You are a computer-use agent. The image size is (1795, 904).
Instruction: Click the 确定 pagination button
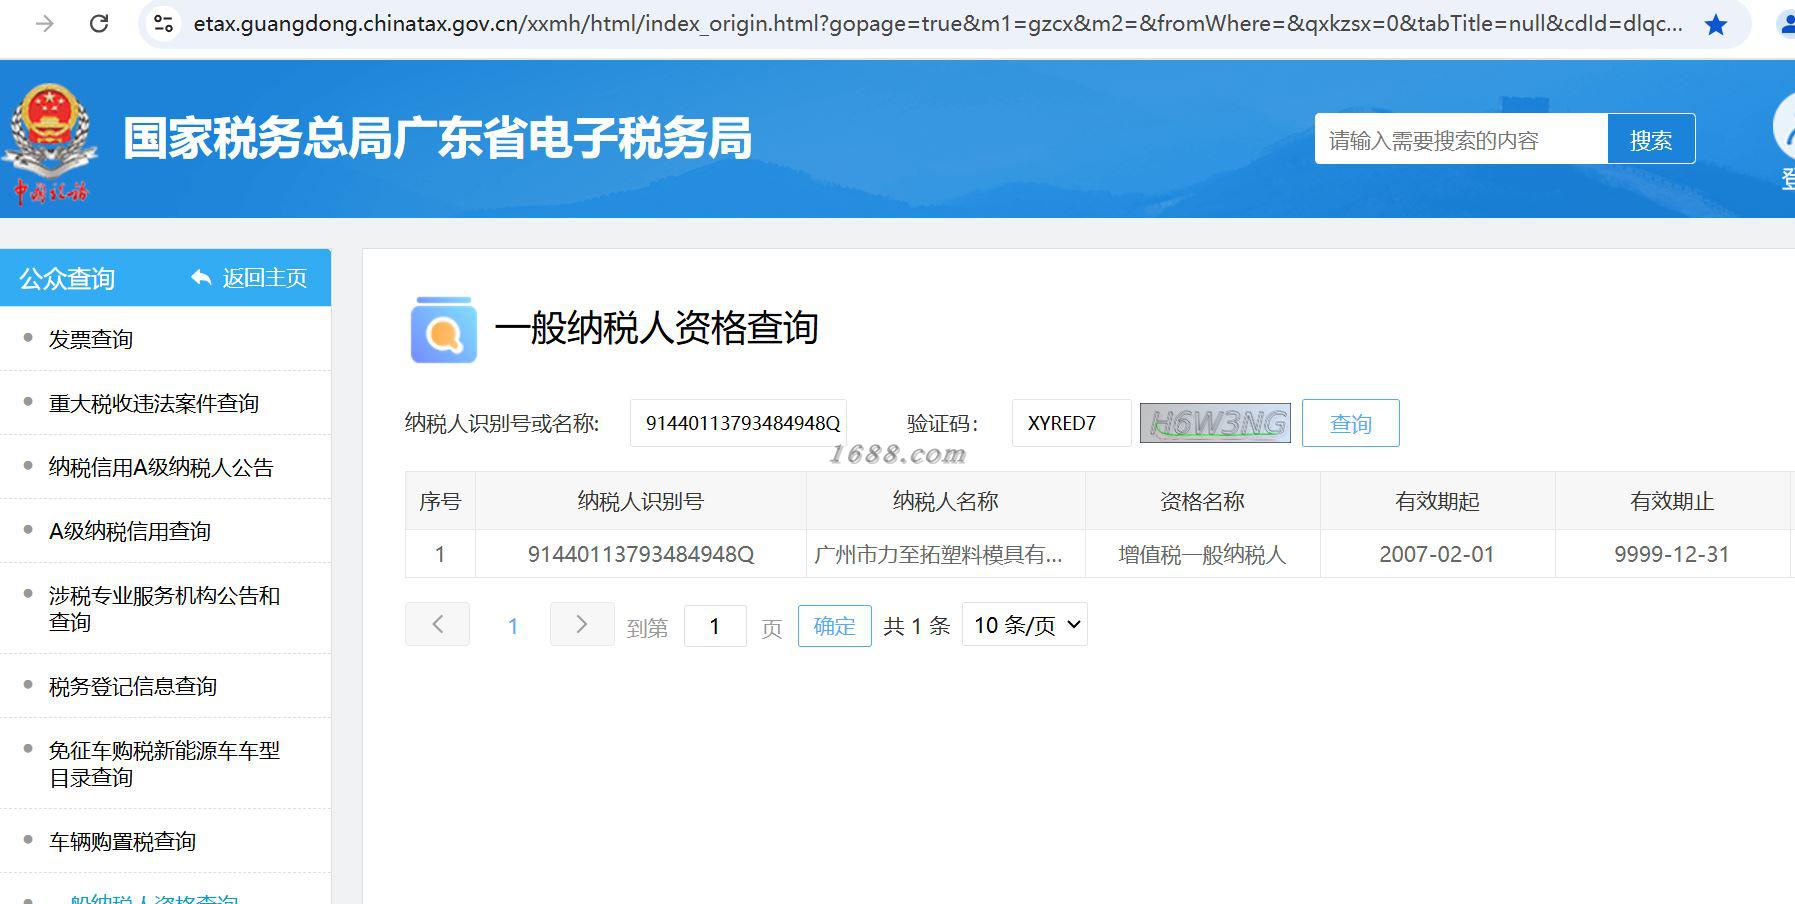click(x=834, y=626)
